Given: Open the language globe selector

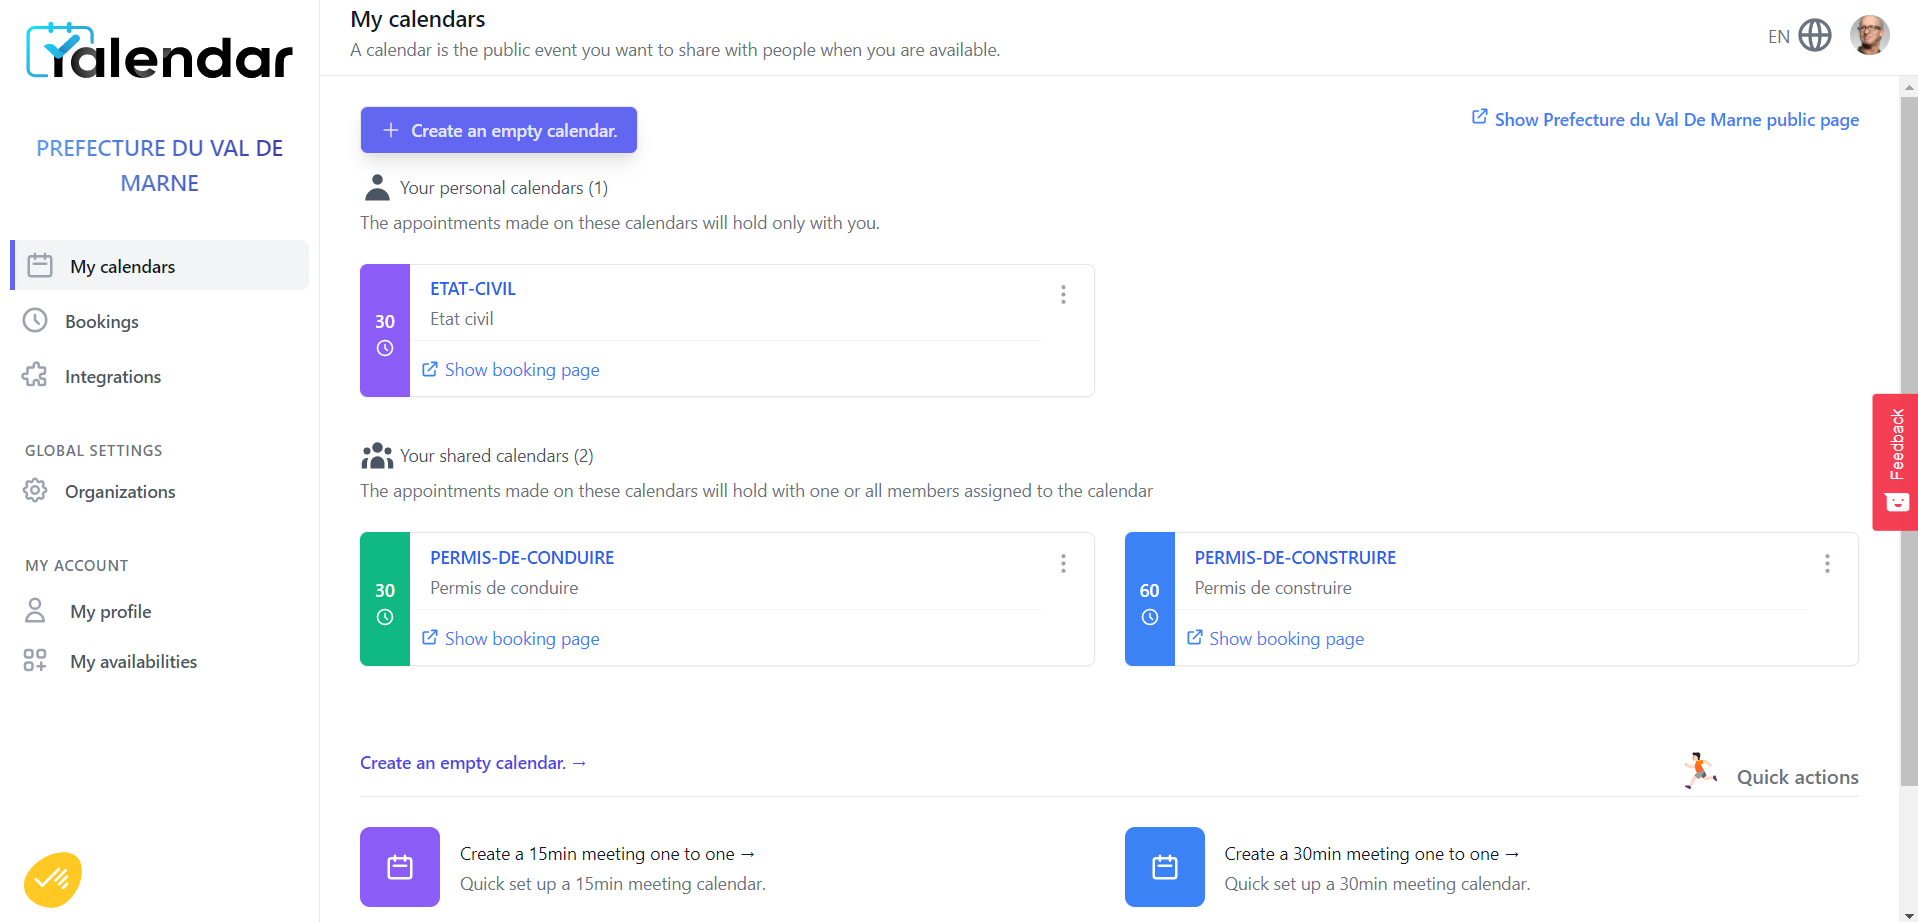Looking at the screenshot, I should tap(1814, 36).
